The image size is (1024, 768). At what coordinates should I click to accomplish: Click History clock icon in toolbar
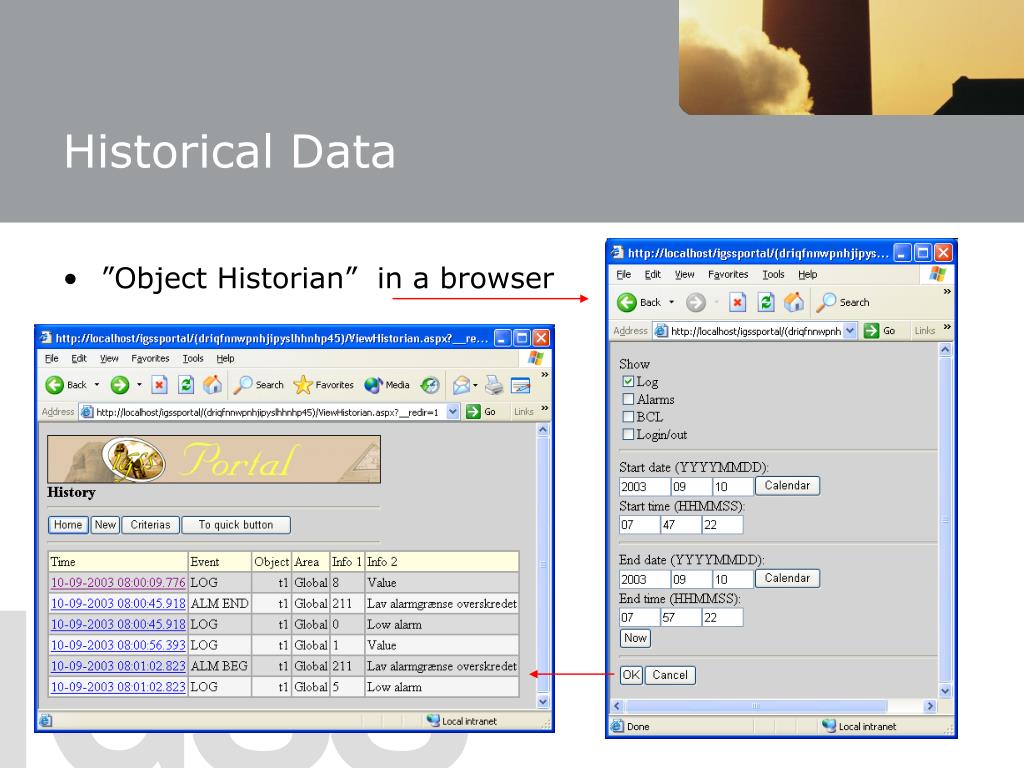pyautogui.click(x=430, y=385)
